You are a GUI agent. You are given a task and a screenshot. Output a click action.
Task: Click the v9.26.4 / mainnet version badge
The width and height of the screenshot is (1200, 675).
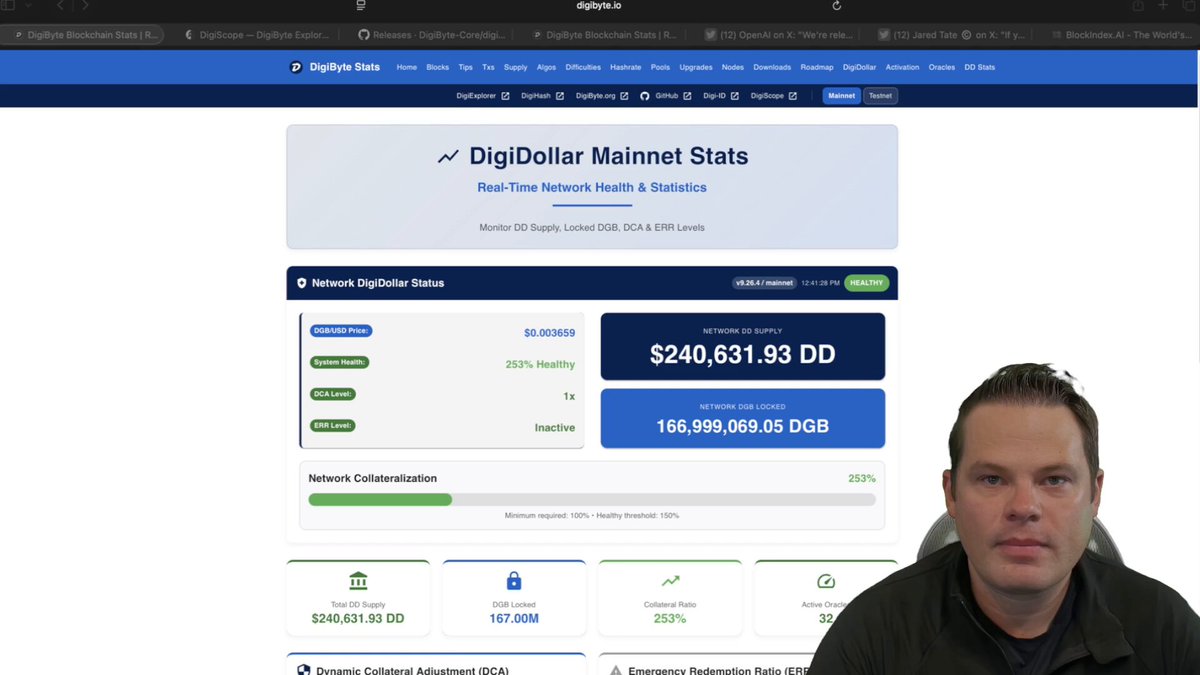click(x=765, y=283)
